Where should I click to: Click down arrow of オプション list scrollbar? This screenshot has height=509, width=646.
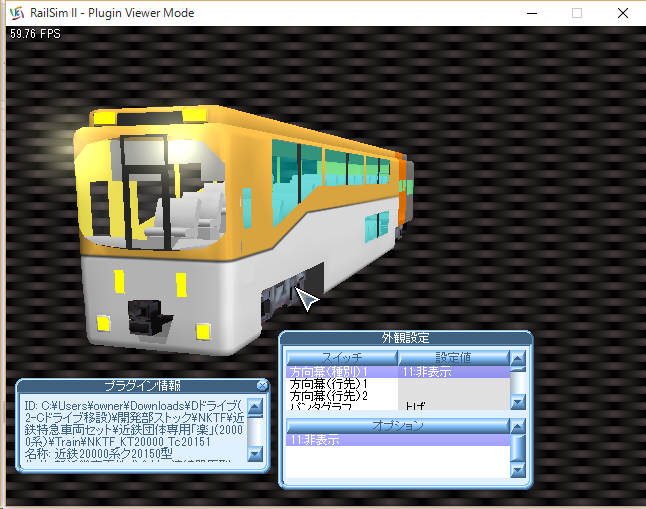[518, 470]
